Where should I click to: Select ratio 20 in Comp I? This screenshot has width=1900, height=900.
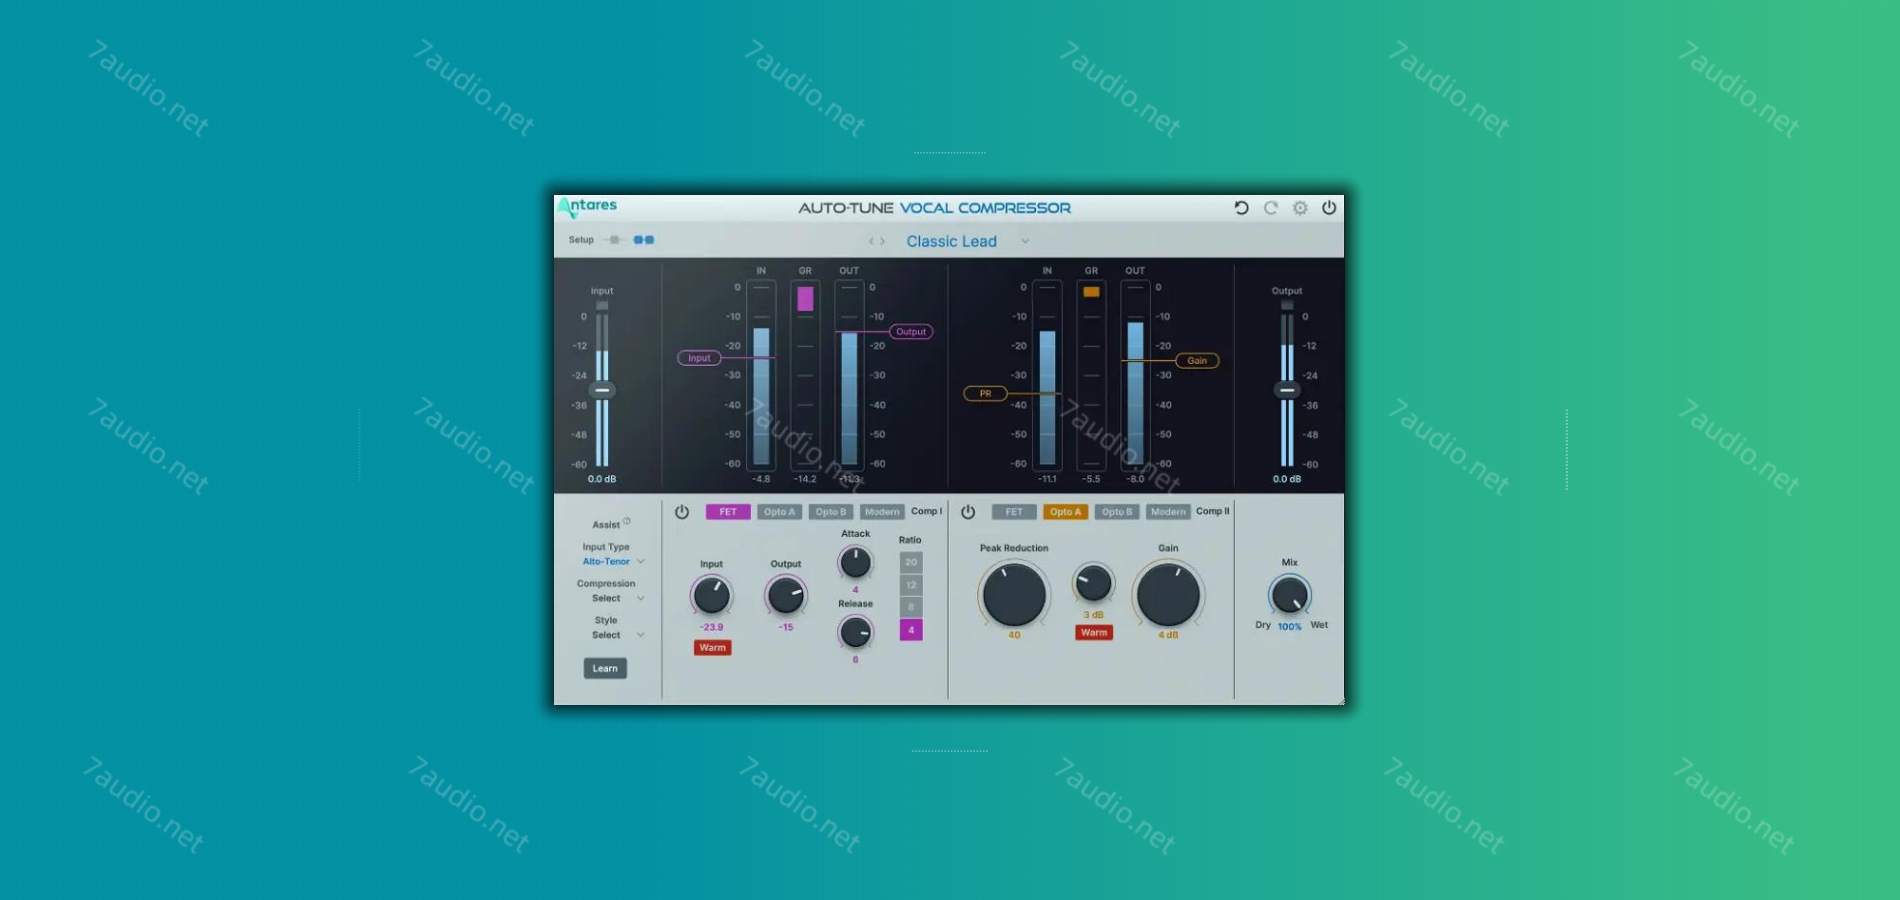click(x=911, y=562)
